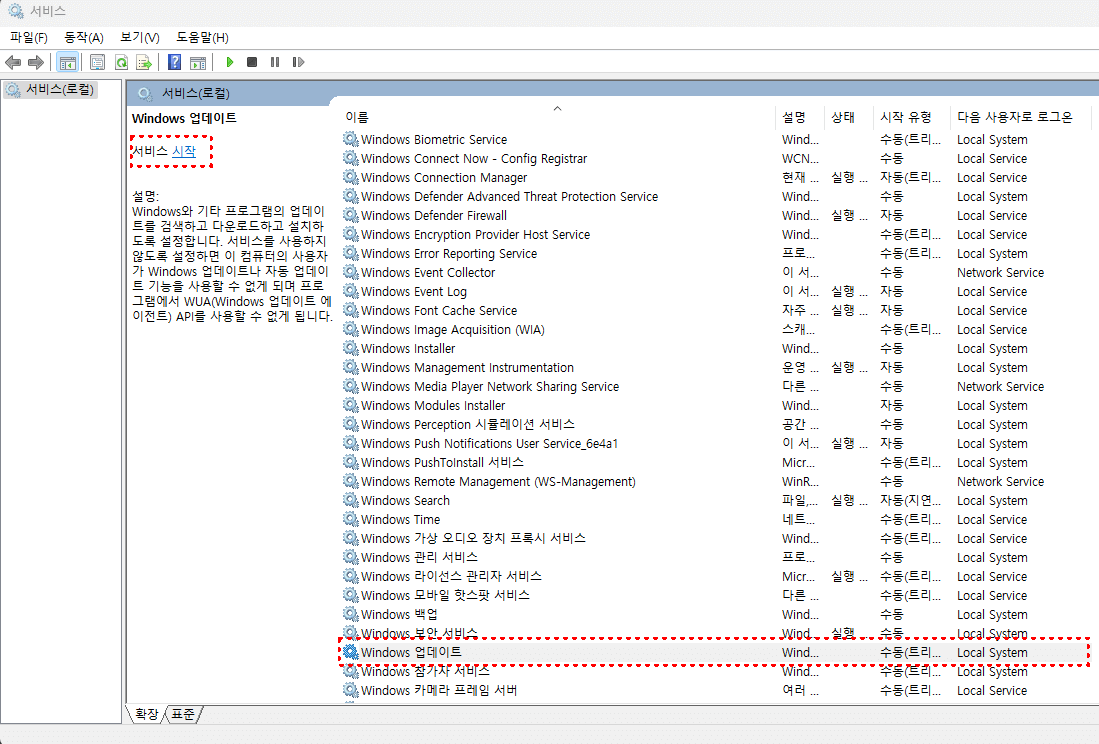The image size is (1099, 744).
Task: Select Windows 관리 서비스 row
Action: (x=715, y=558)
